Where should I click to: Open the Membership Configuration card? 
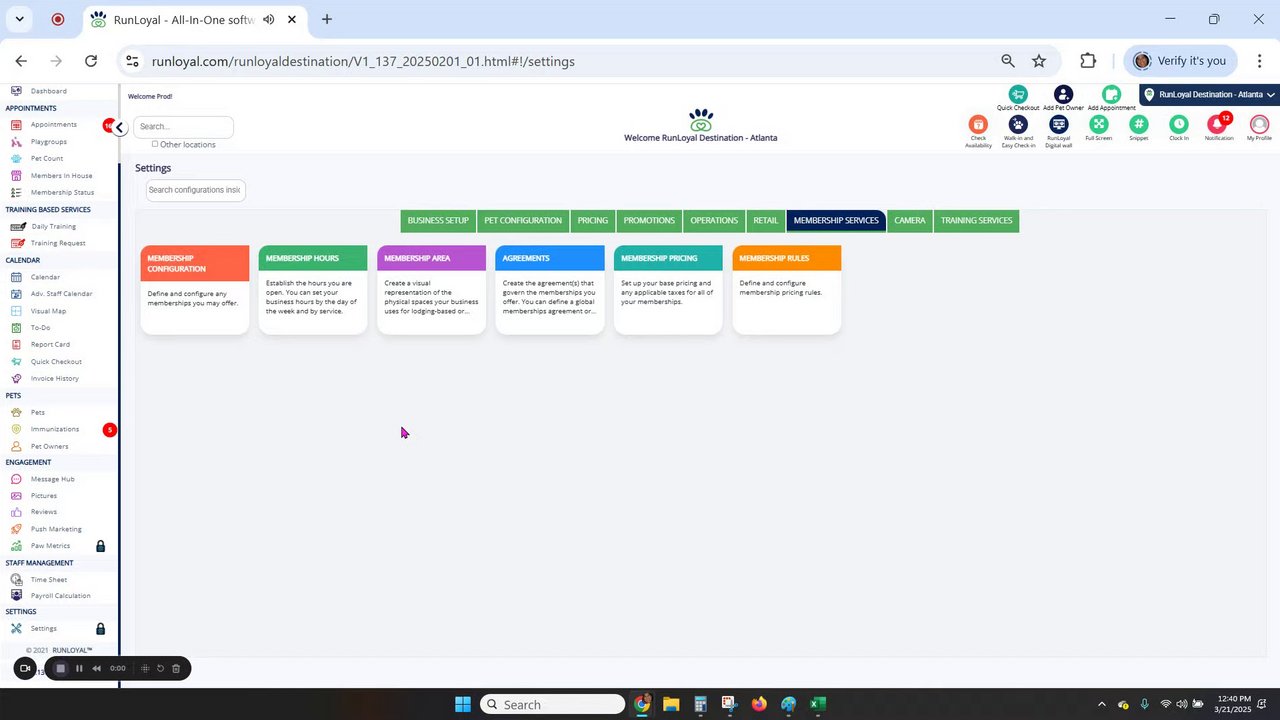pyautogui.click(x=195, y=290)
